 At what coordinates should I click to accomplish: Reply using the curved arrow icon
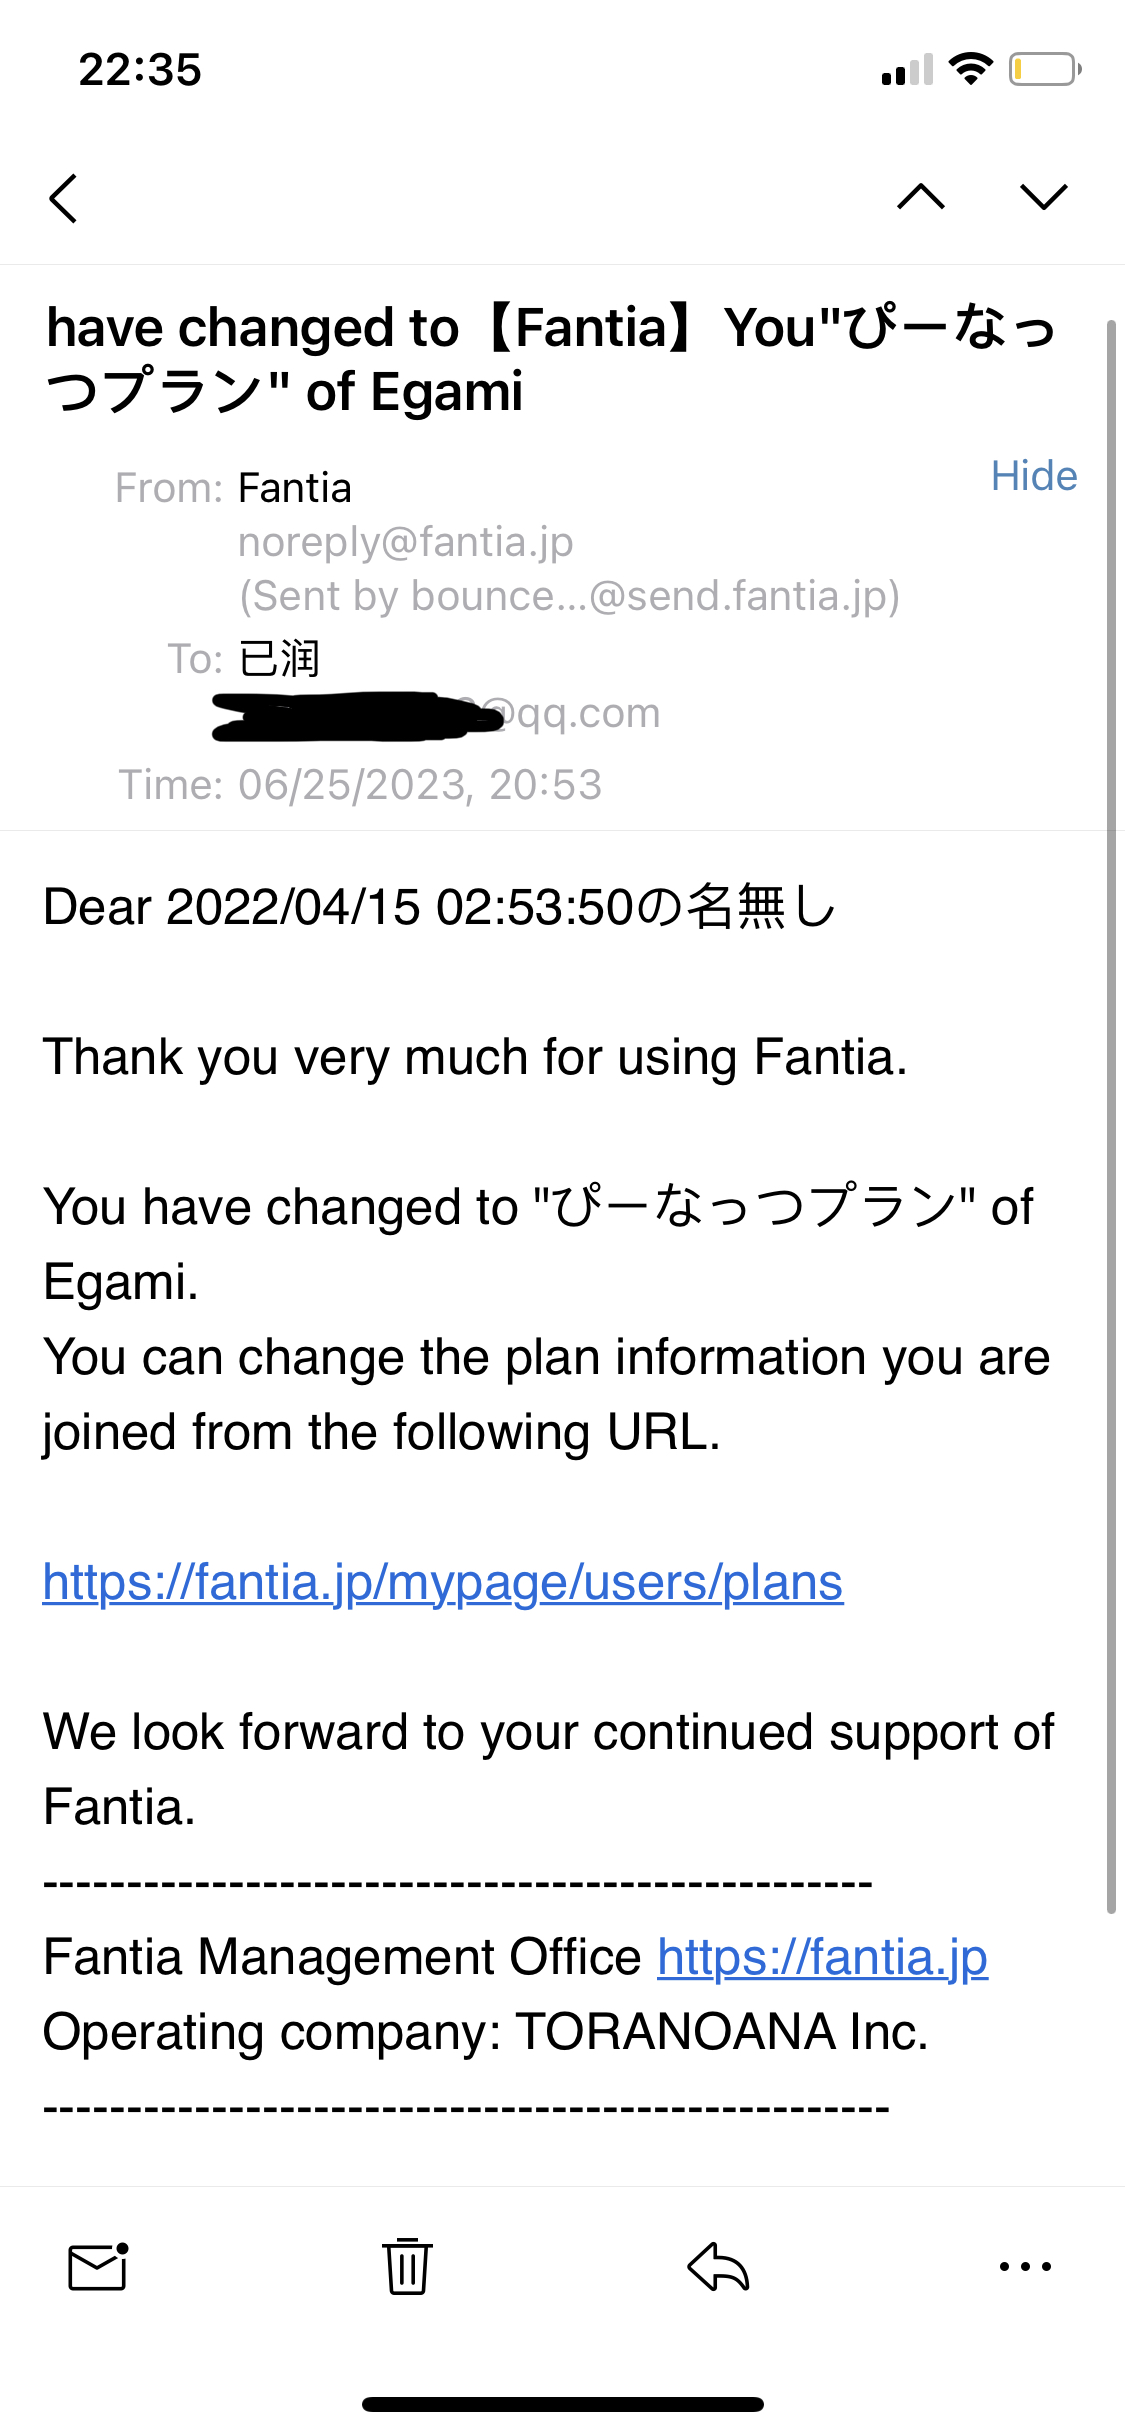718,2266
